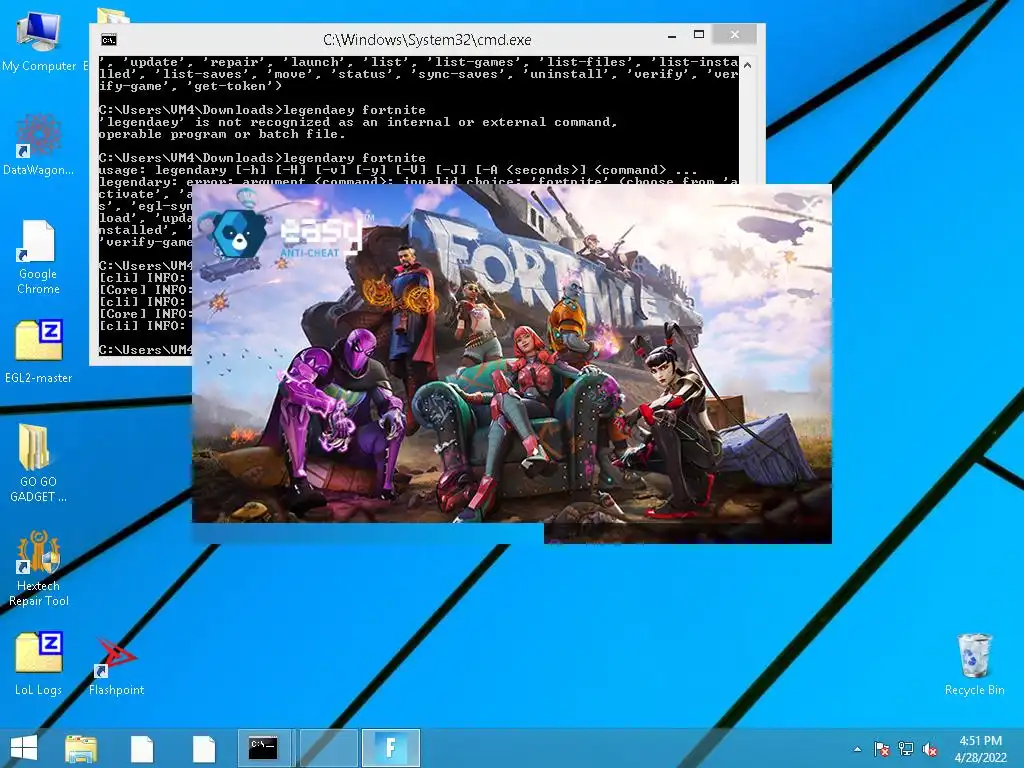Screen dimensions: 1024x768
Task: Maximize the cmd.exe window
Action: point(699,35)
